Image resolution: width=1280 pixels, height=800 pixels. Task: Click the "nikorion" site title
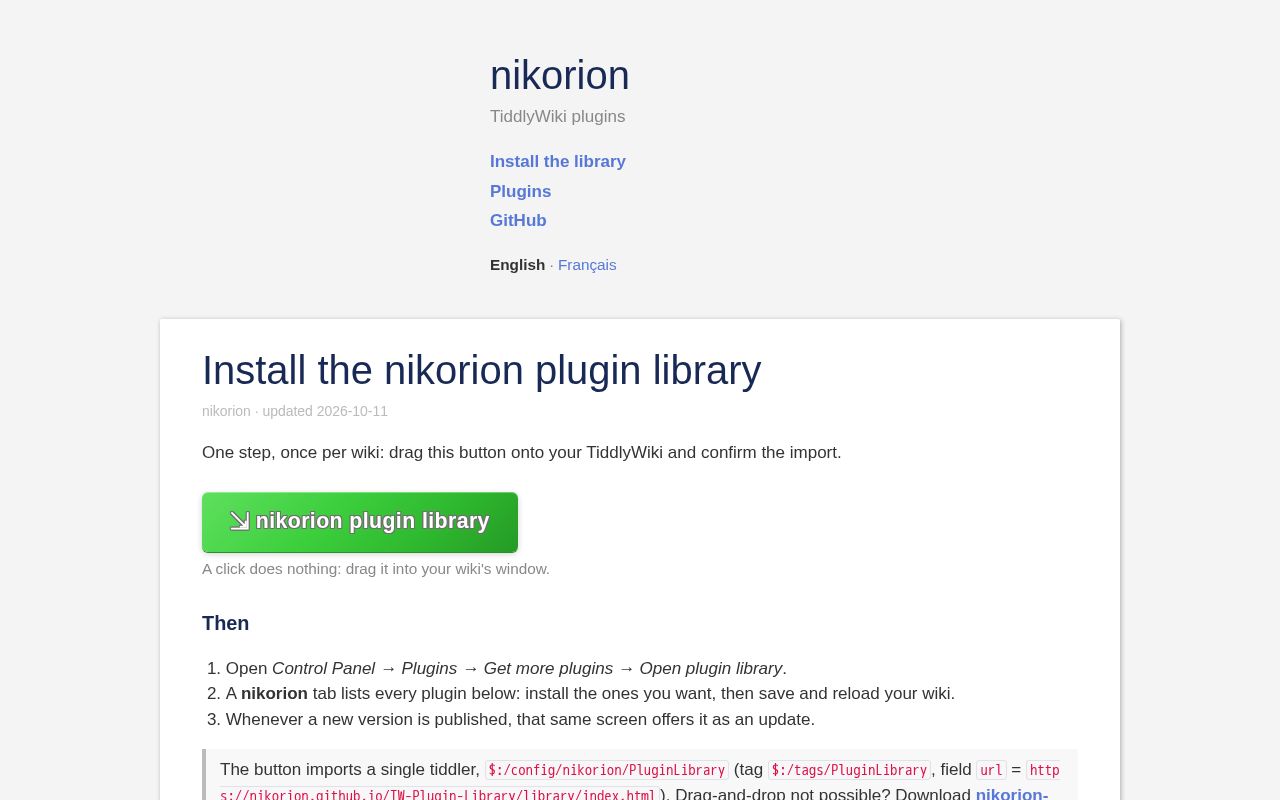point(560,75)
